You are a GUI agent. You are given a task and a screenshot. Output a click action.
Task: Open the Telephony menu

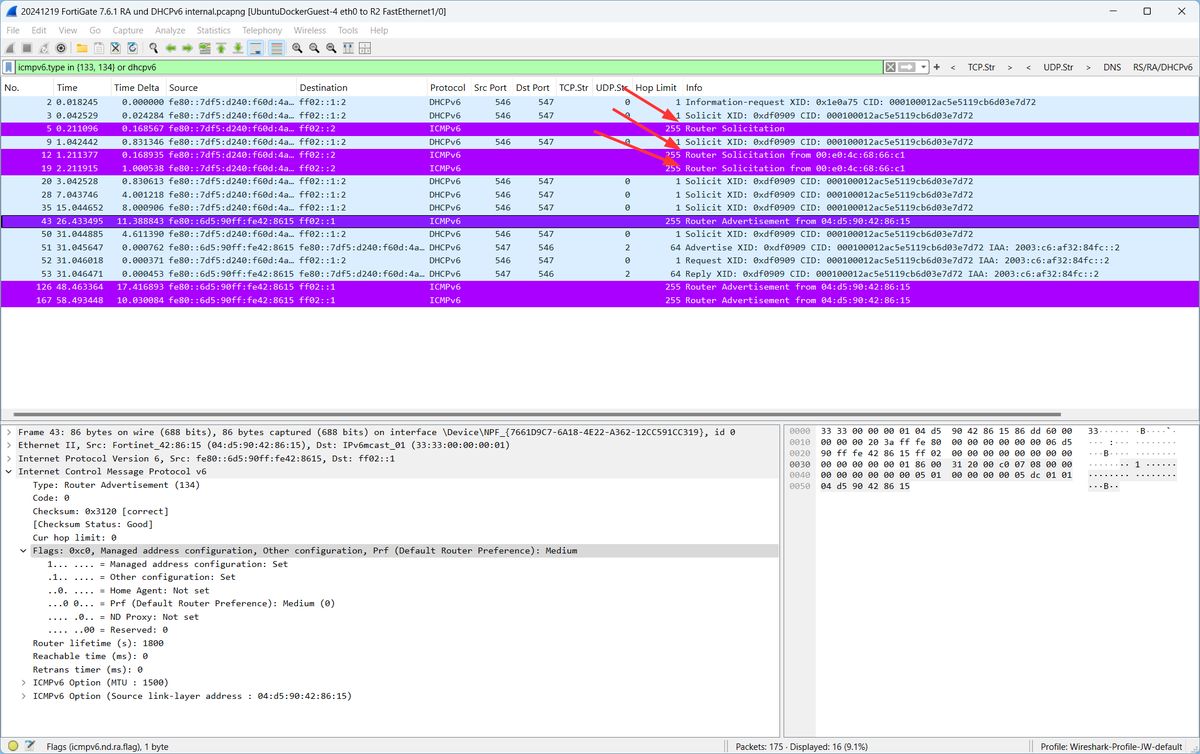[x=262, y=30]
